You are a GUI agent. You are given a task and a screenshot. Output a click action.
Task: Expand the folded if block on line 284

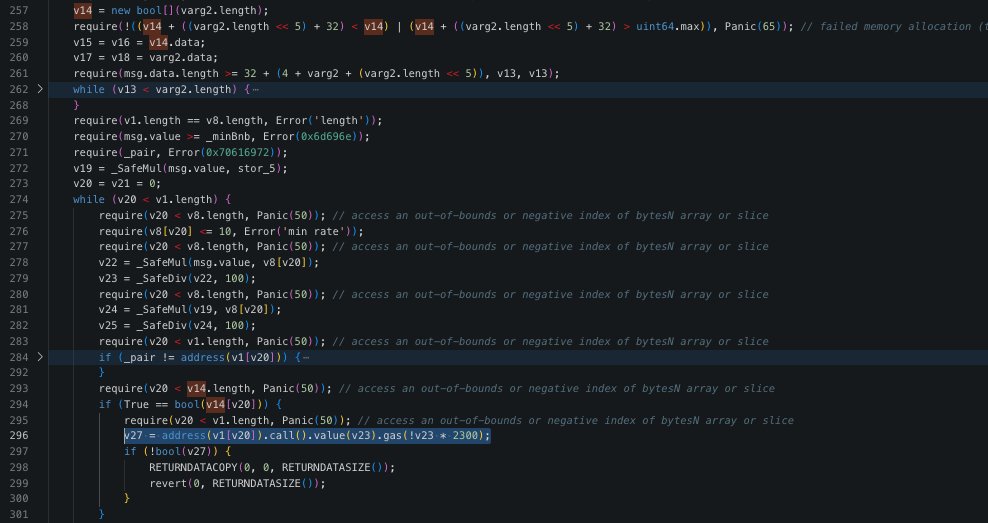[x=40, y=357]
